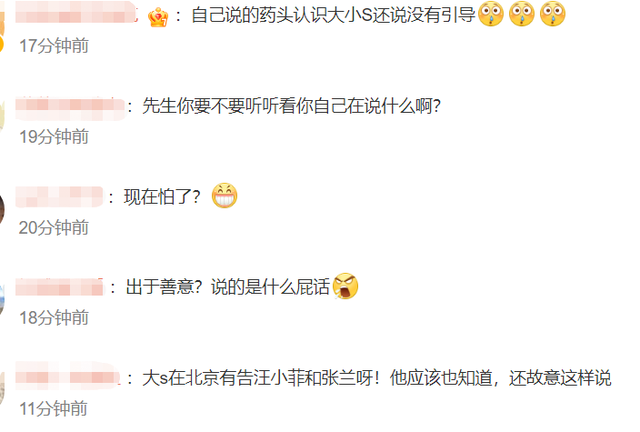The image size is (640, 432).
Task: Select comment text 现在怕了?
Action: coord(162,197)
